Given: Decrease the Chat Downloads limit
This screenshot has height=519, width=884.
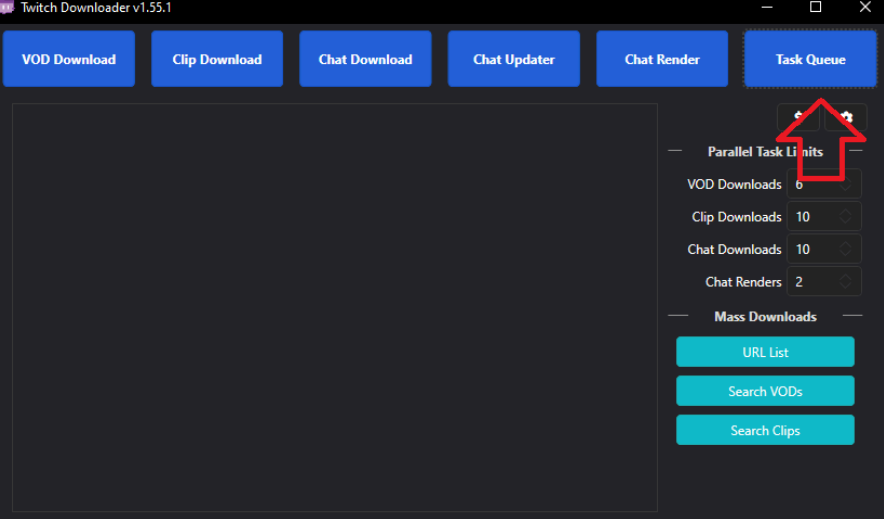Looking at the screenshot, I should [x=845, y=254].
